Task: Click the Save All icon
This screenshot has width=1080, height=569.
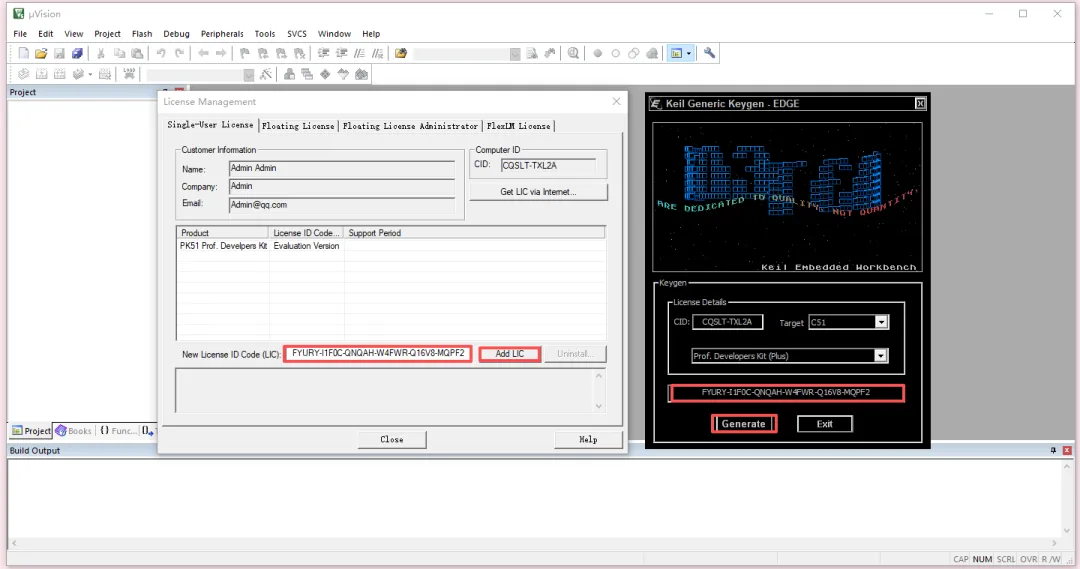Action: click(77, 53)
